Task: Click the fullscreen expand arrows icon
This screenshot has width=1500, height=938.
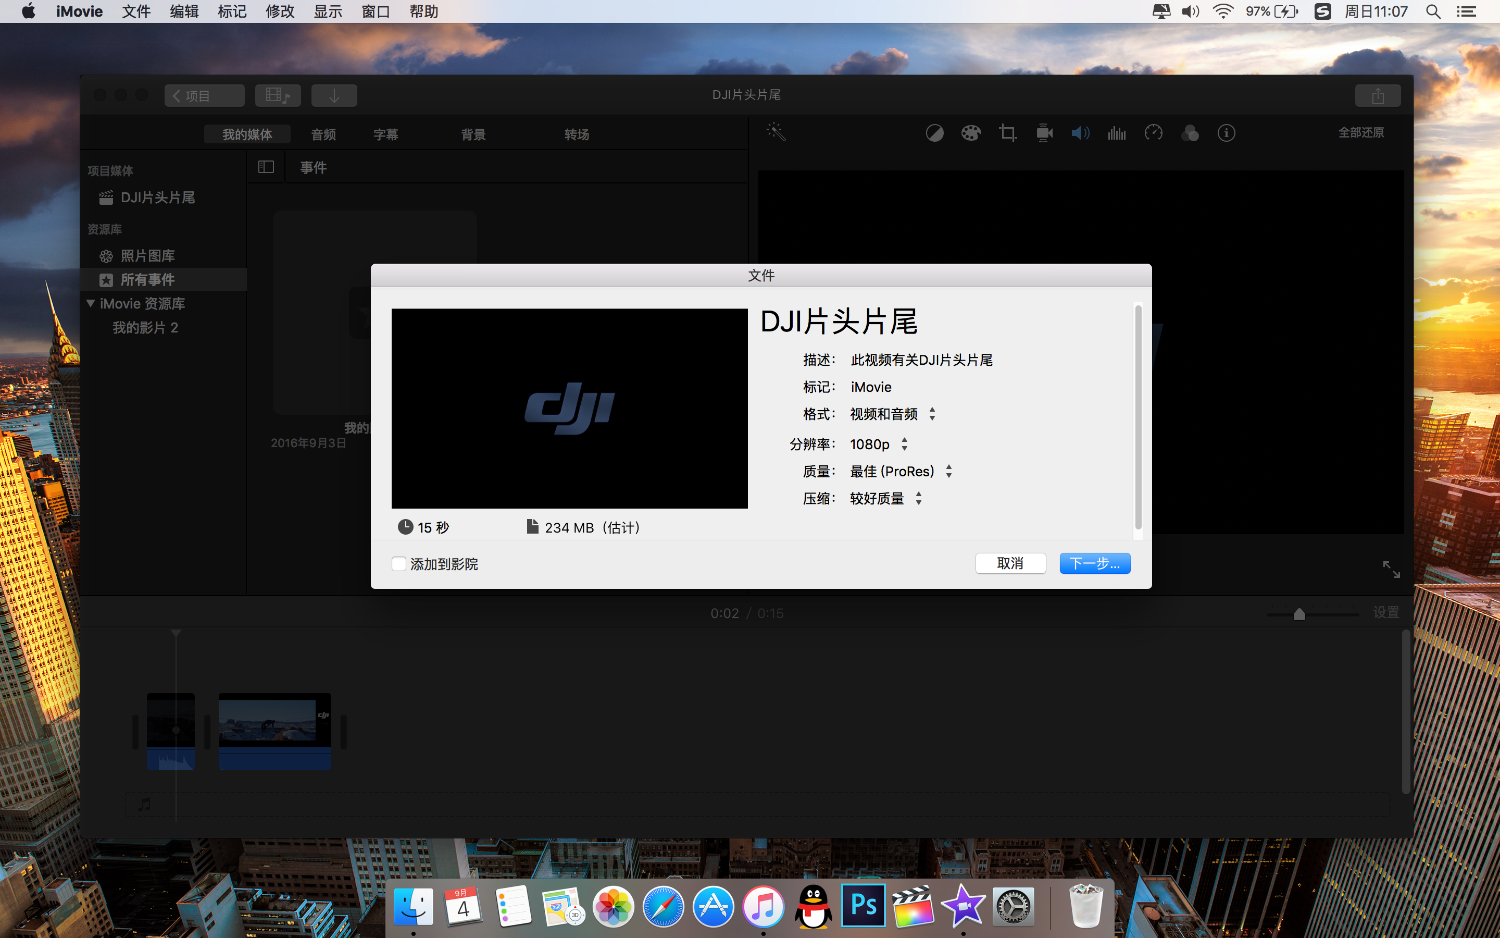Action: [x=1391, y=569]
